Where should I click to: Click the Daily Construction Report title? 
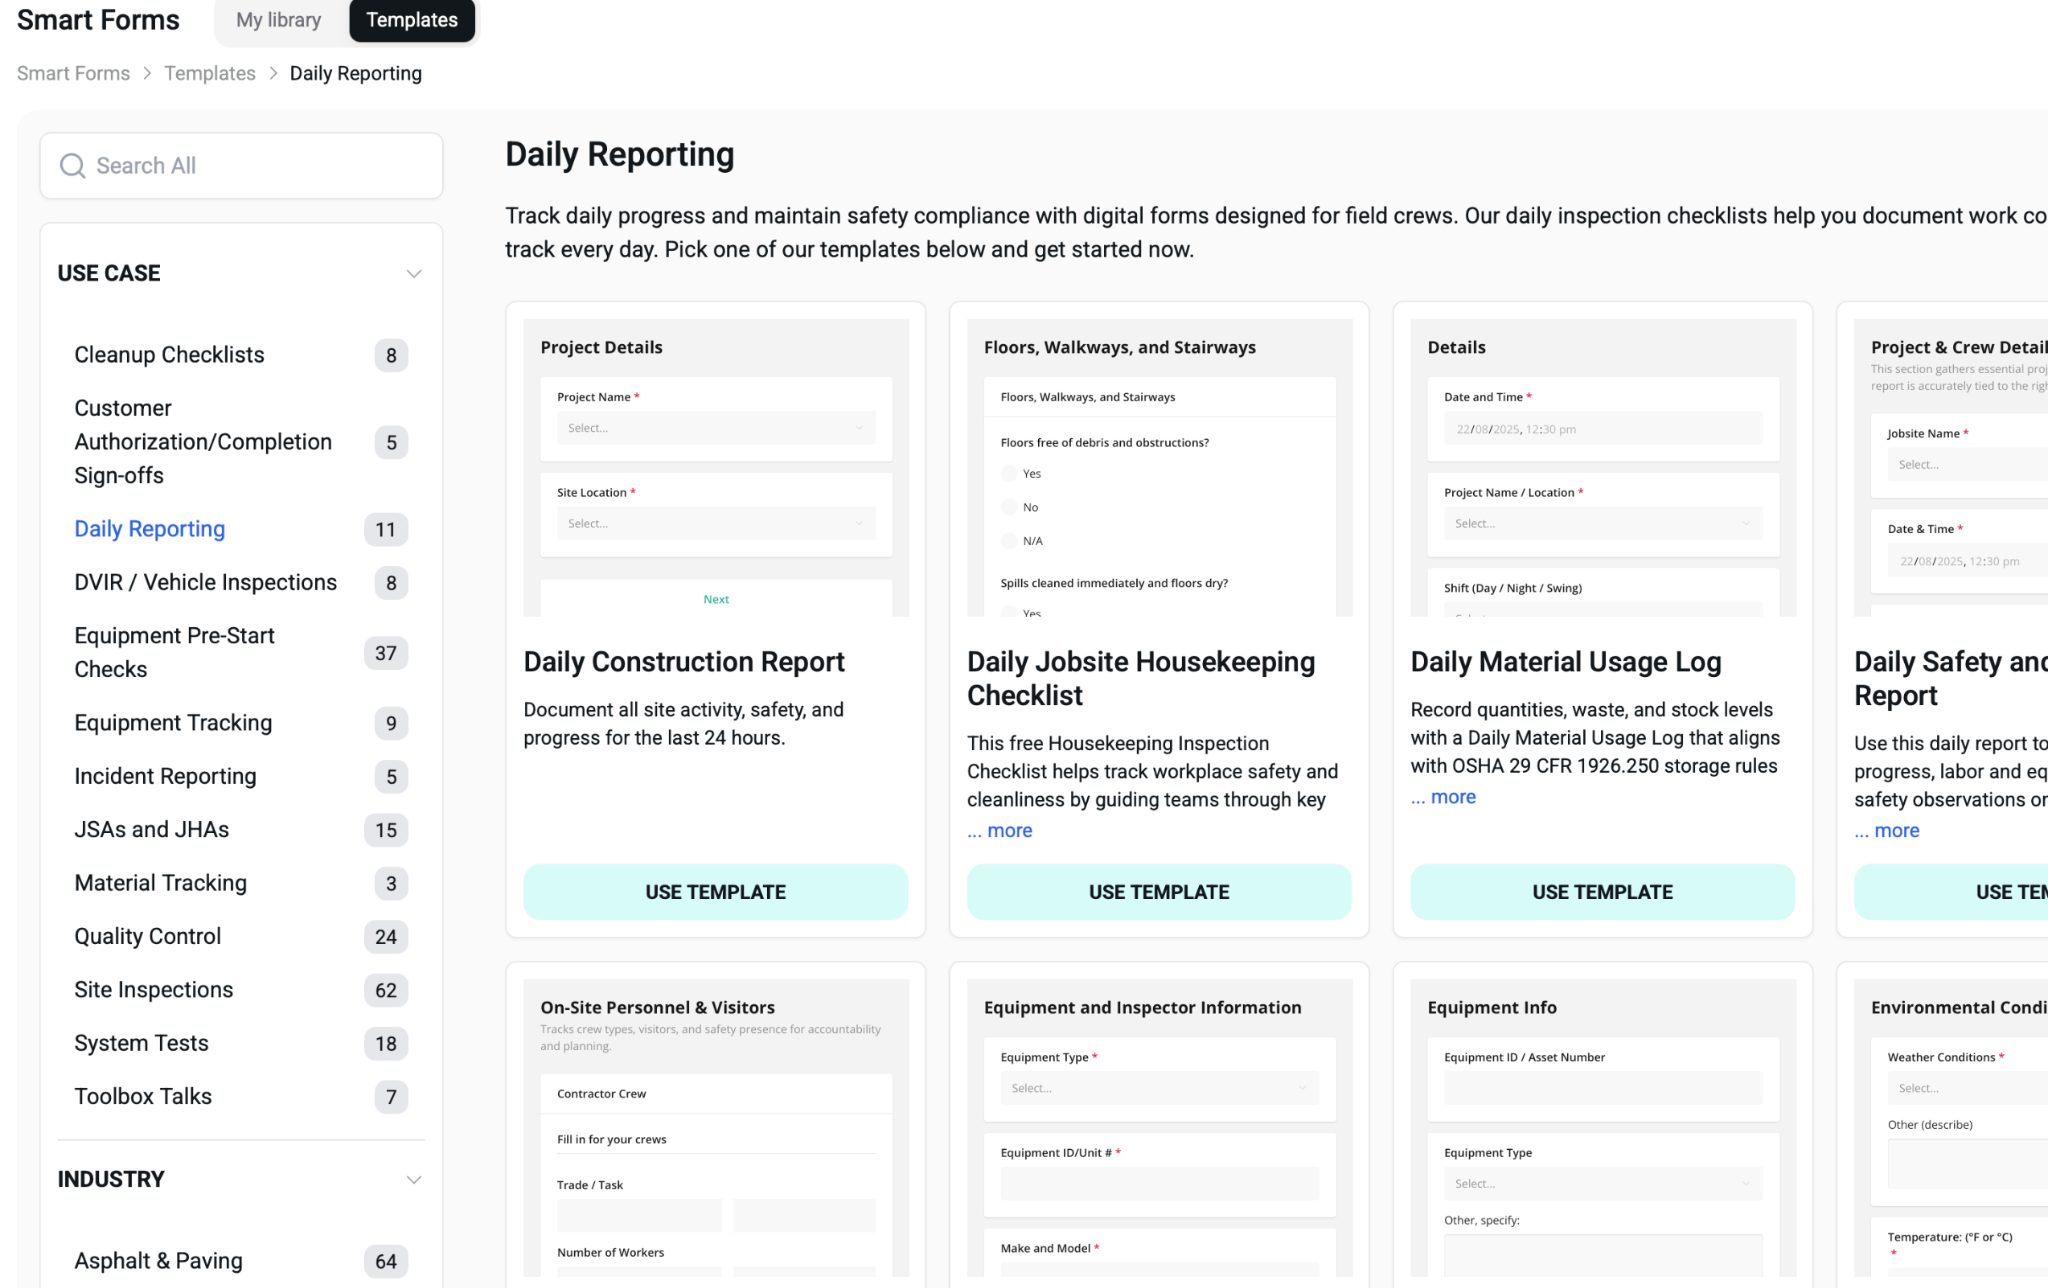click(x=684, y=662)
